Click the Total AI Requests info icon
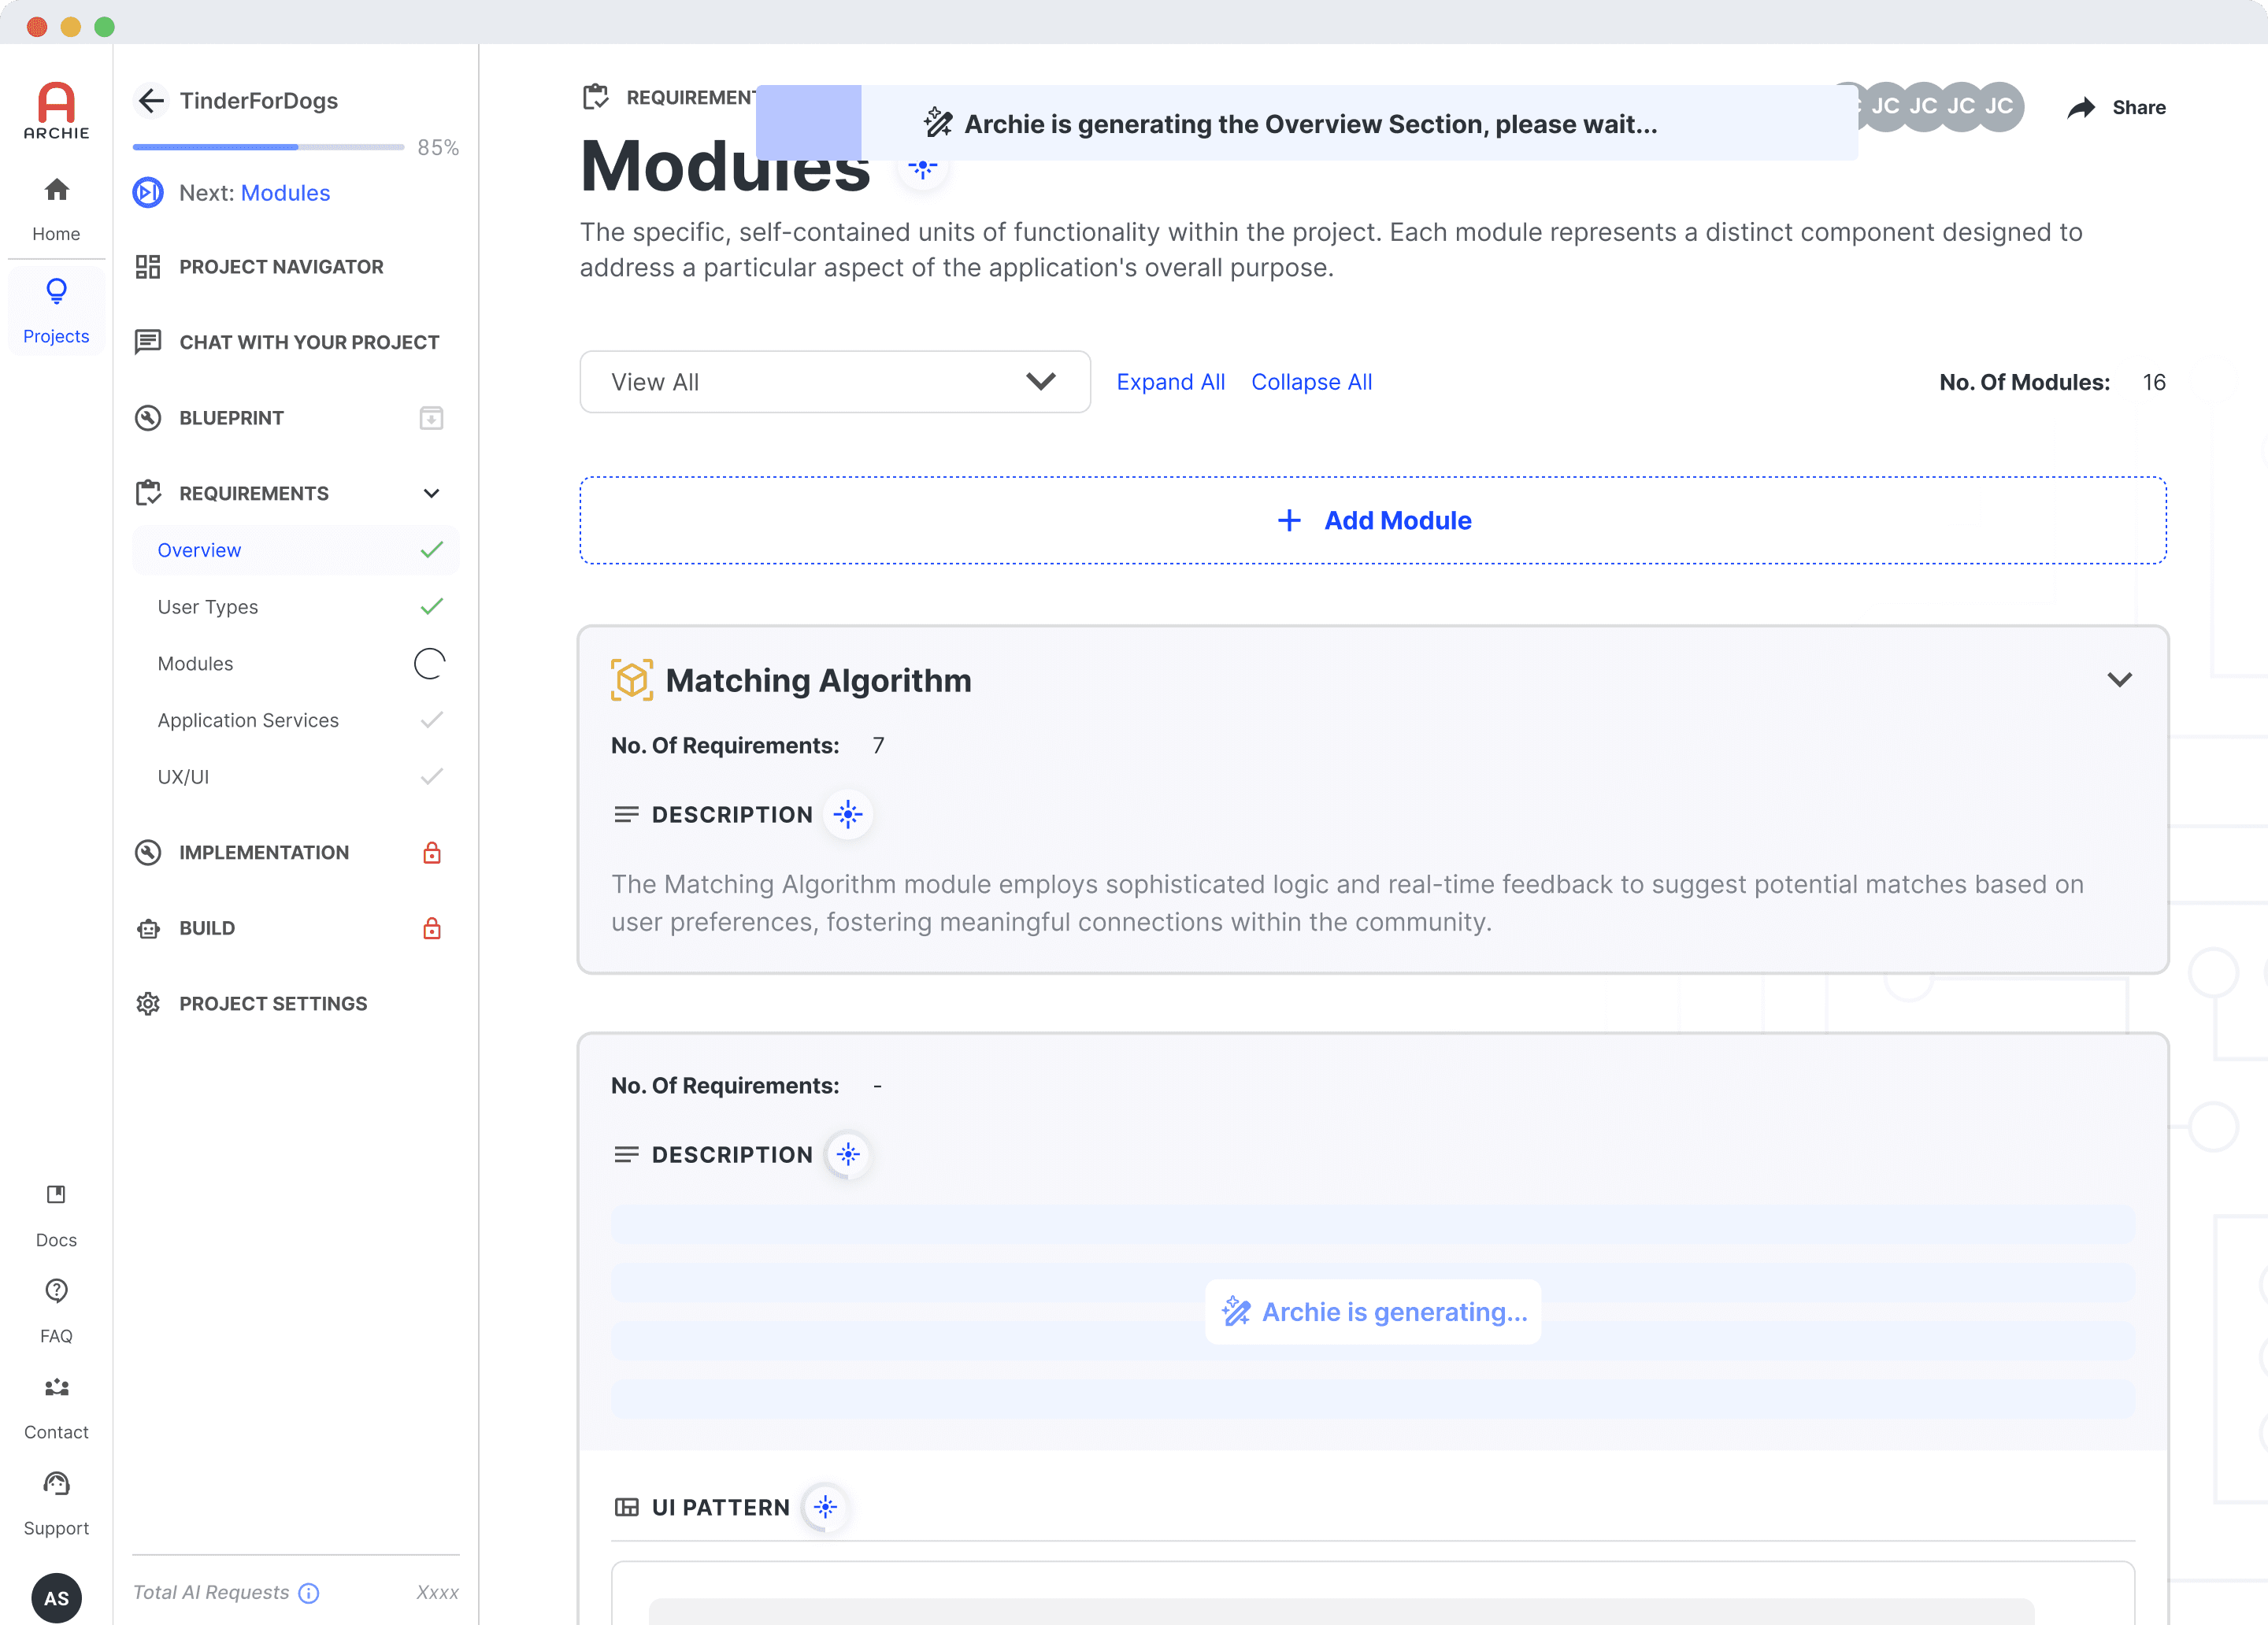The image size is (2268, 1625). 309,1593
